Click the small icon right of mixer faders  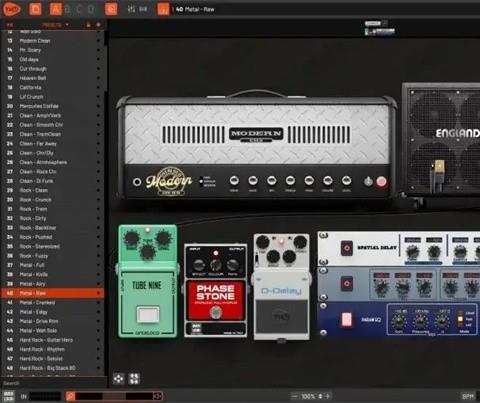pyautogui.click(x=143, y=9)
